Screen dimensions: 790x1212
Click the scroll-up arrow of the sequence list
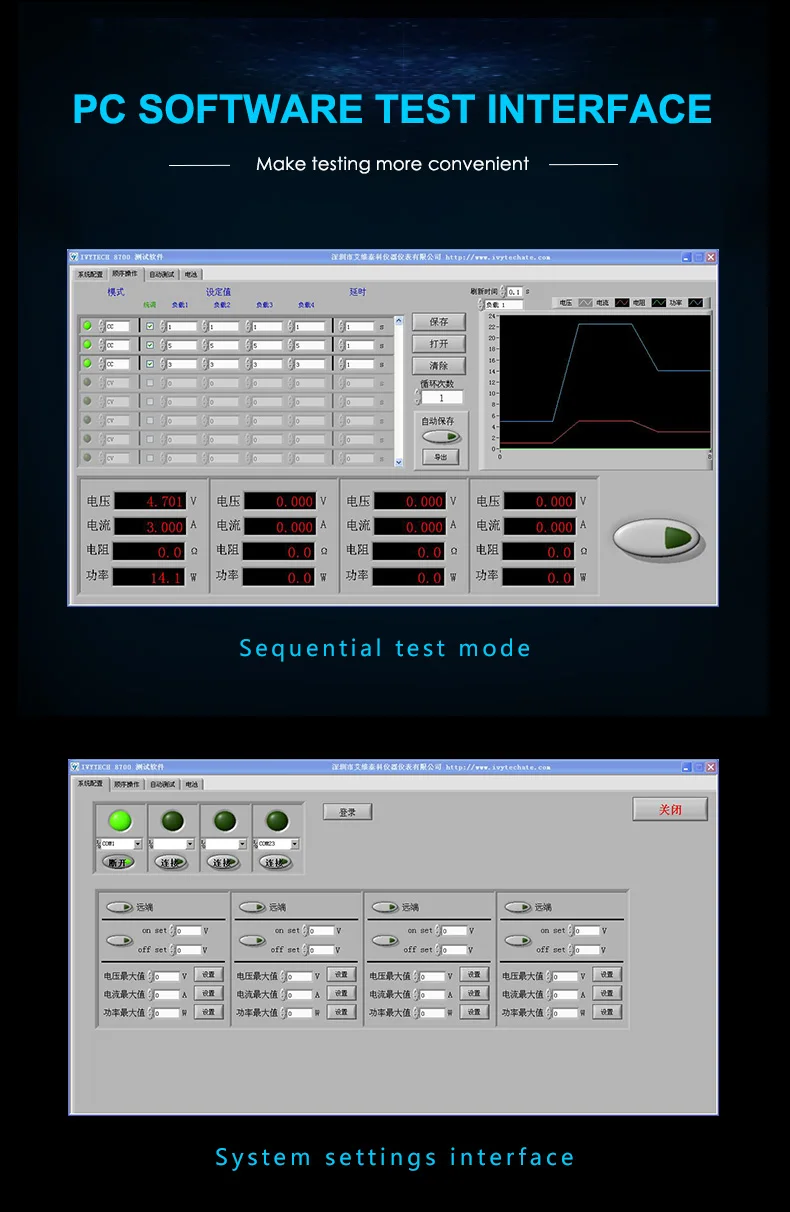pos(399,321)
